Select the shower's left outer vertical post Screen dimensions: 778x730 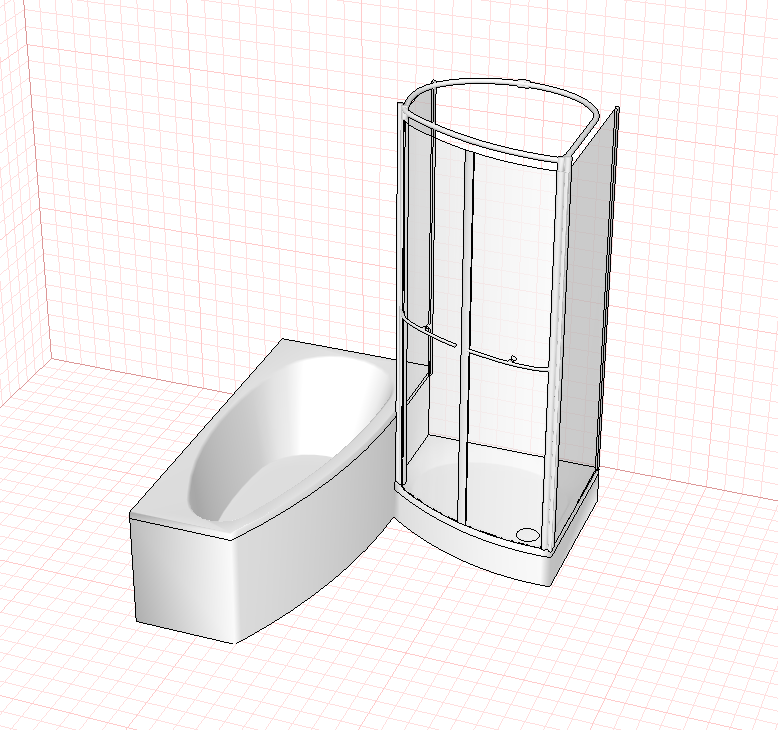coord(401,293)
